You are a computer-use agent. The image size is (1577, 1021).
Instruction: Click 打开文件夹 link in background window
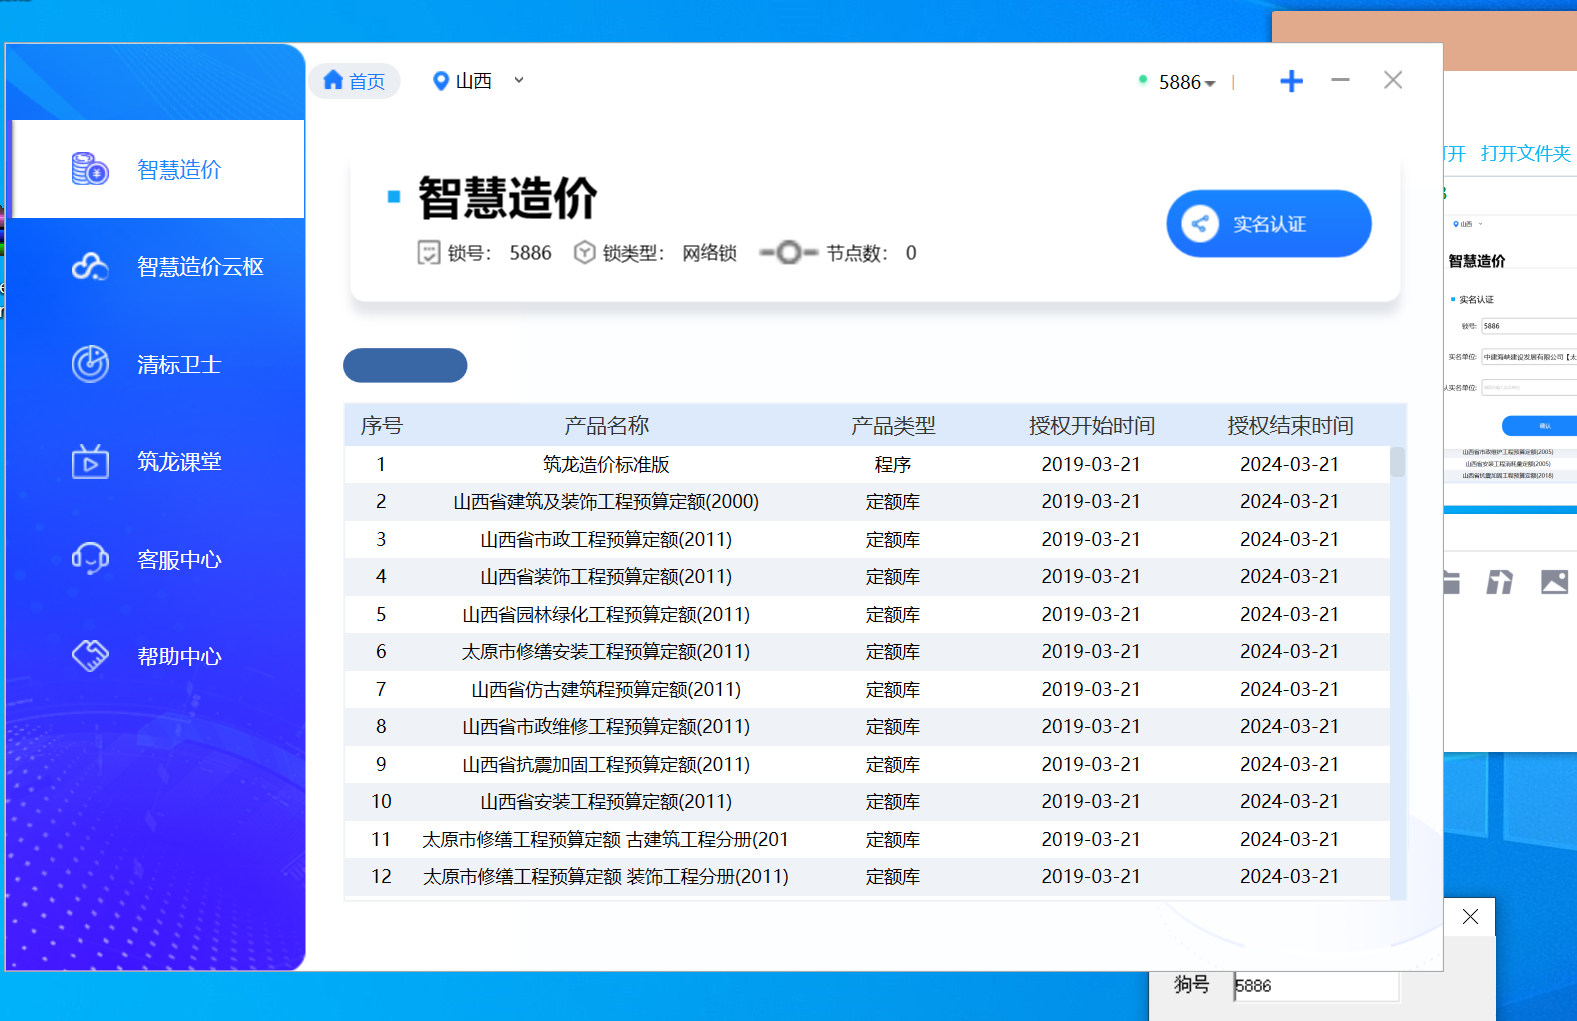[1525, 153]
